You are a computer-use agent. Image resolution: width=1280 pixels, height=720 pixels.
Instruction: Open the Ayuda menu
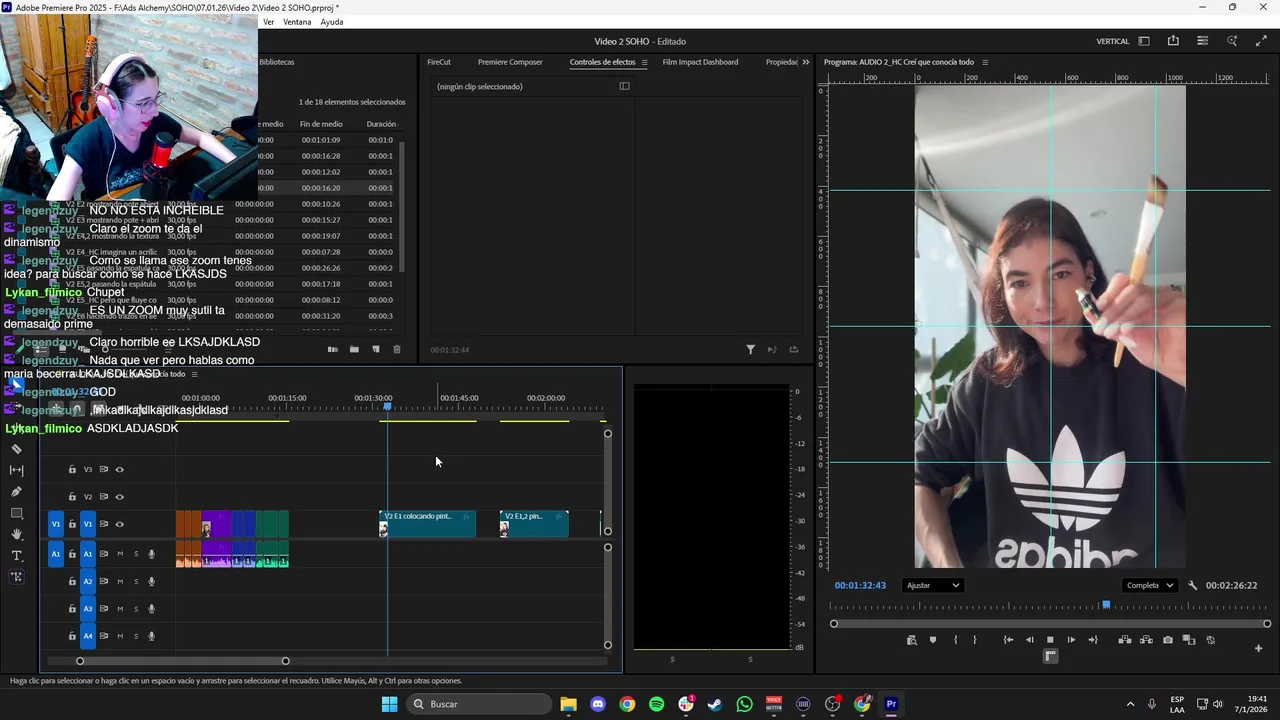[x=332, y=22]
